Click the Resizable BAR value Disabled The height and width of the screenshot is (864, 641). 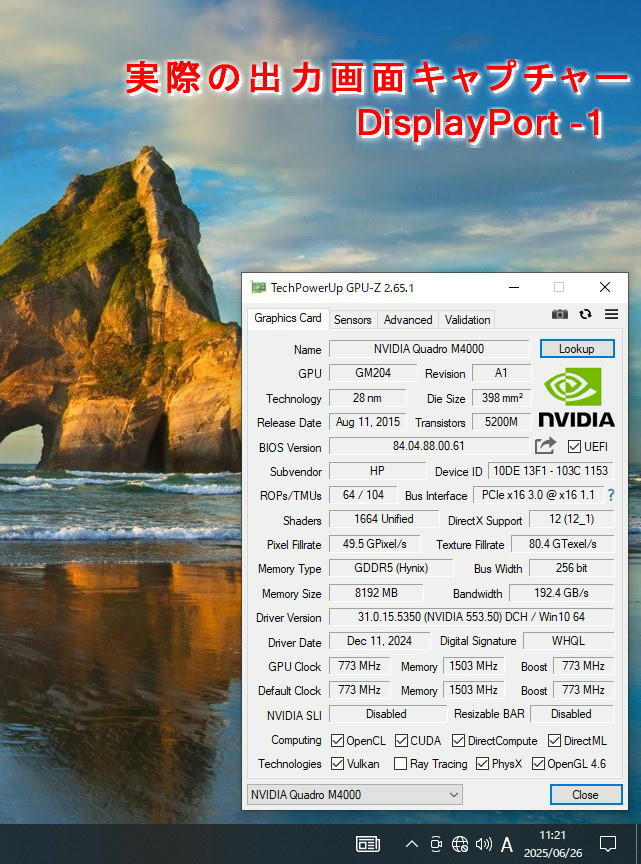(572, 714)
